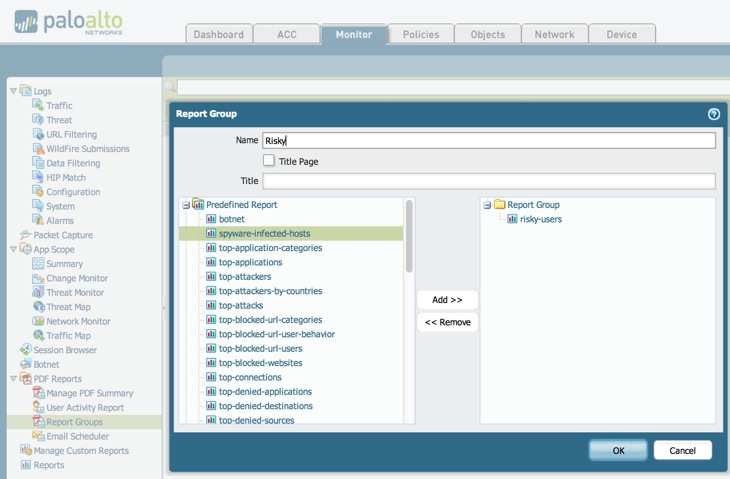Collapse the Predefined Report tree node
The height and width of the screenshot is (479, 730).
tap(186, 205)
